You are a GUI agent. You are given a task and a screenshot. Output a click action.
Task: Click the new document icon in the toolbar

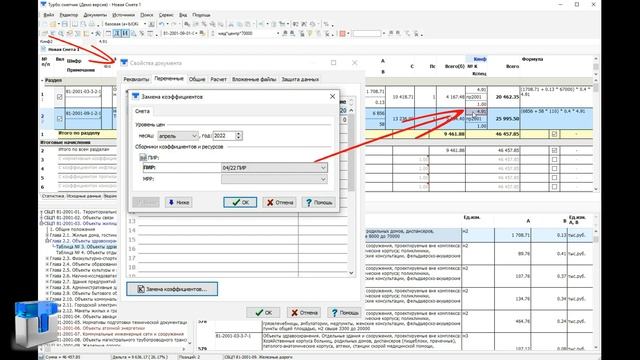[44, 24]
